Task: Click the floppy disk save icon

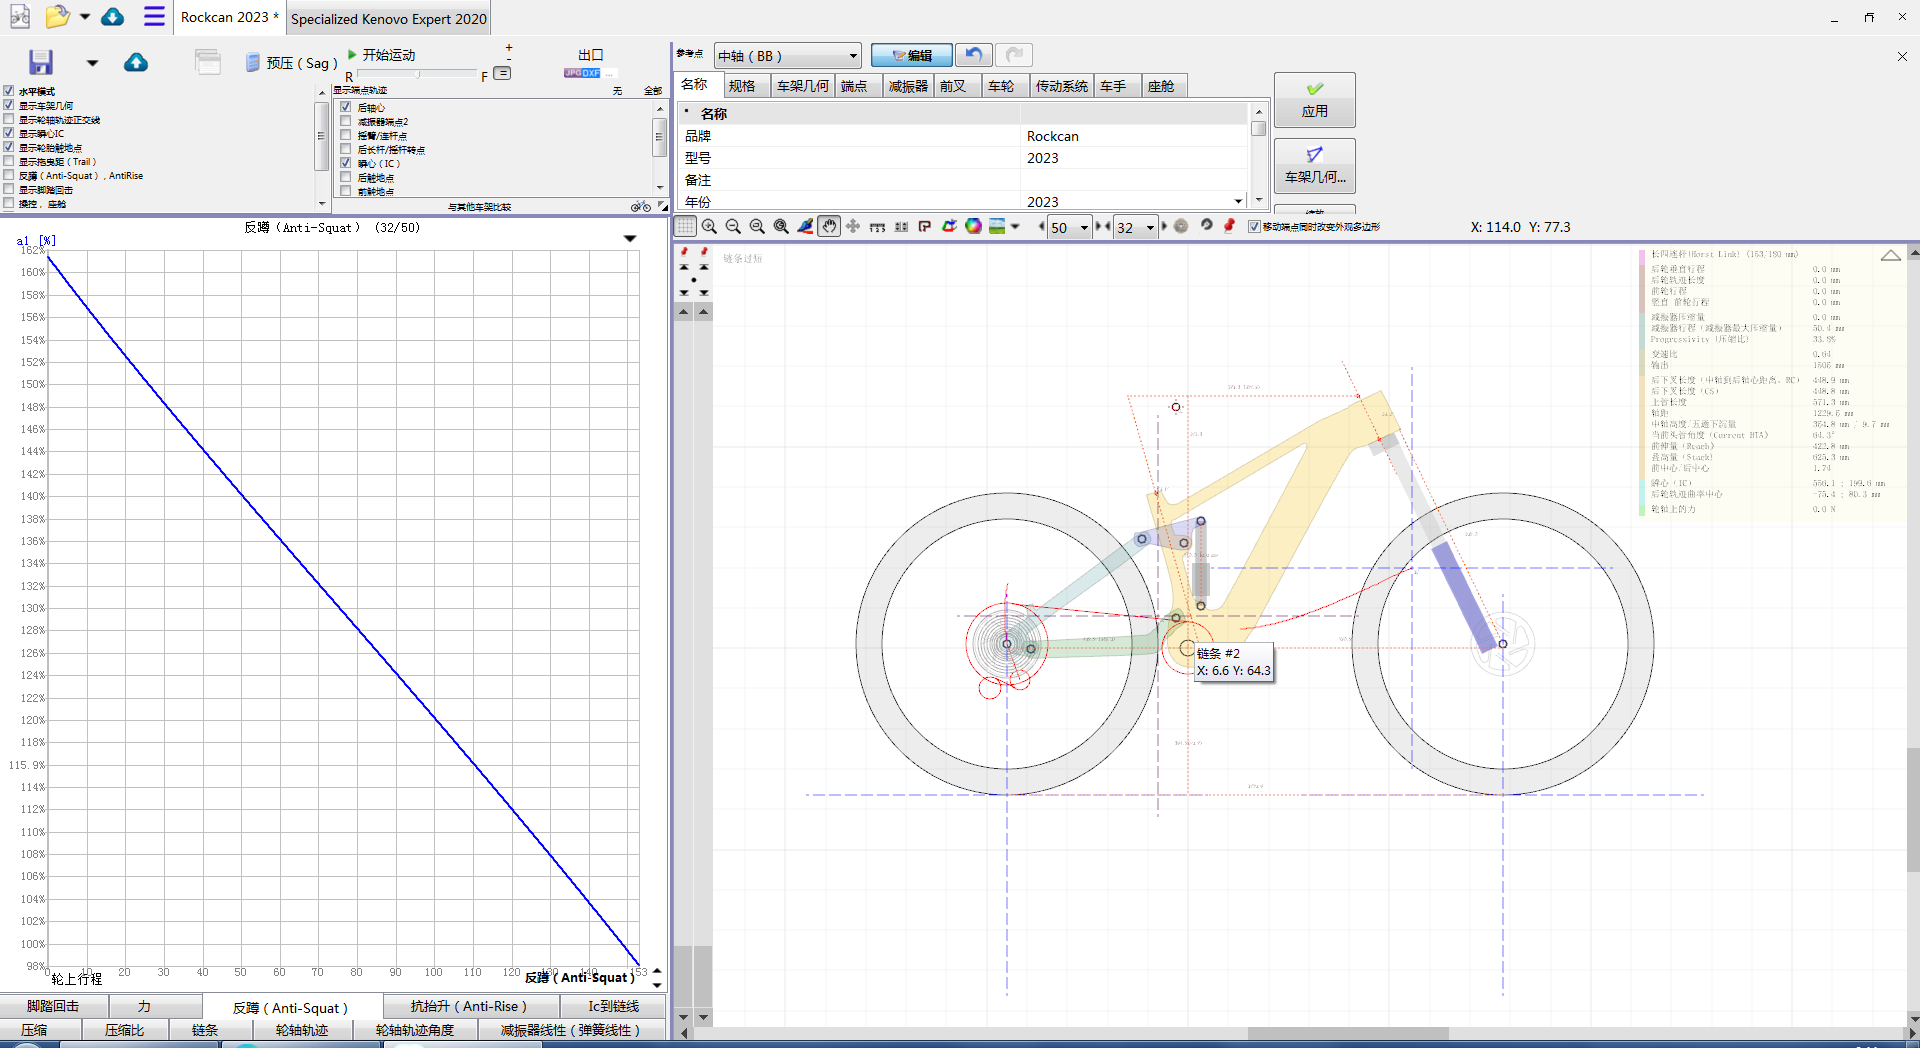Action: [41, 62]
